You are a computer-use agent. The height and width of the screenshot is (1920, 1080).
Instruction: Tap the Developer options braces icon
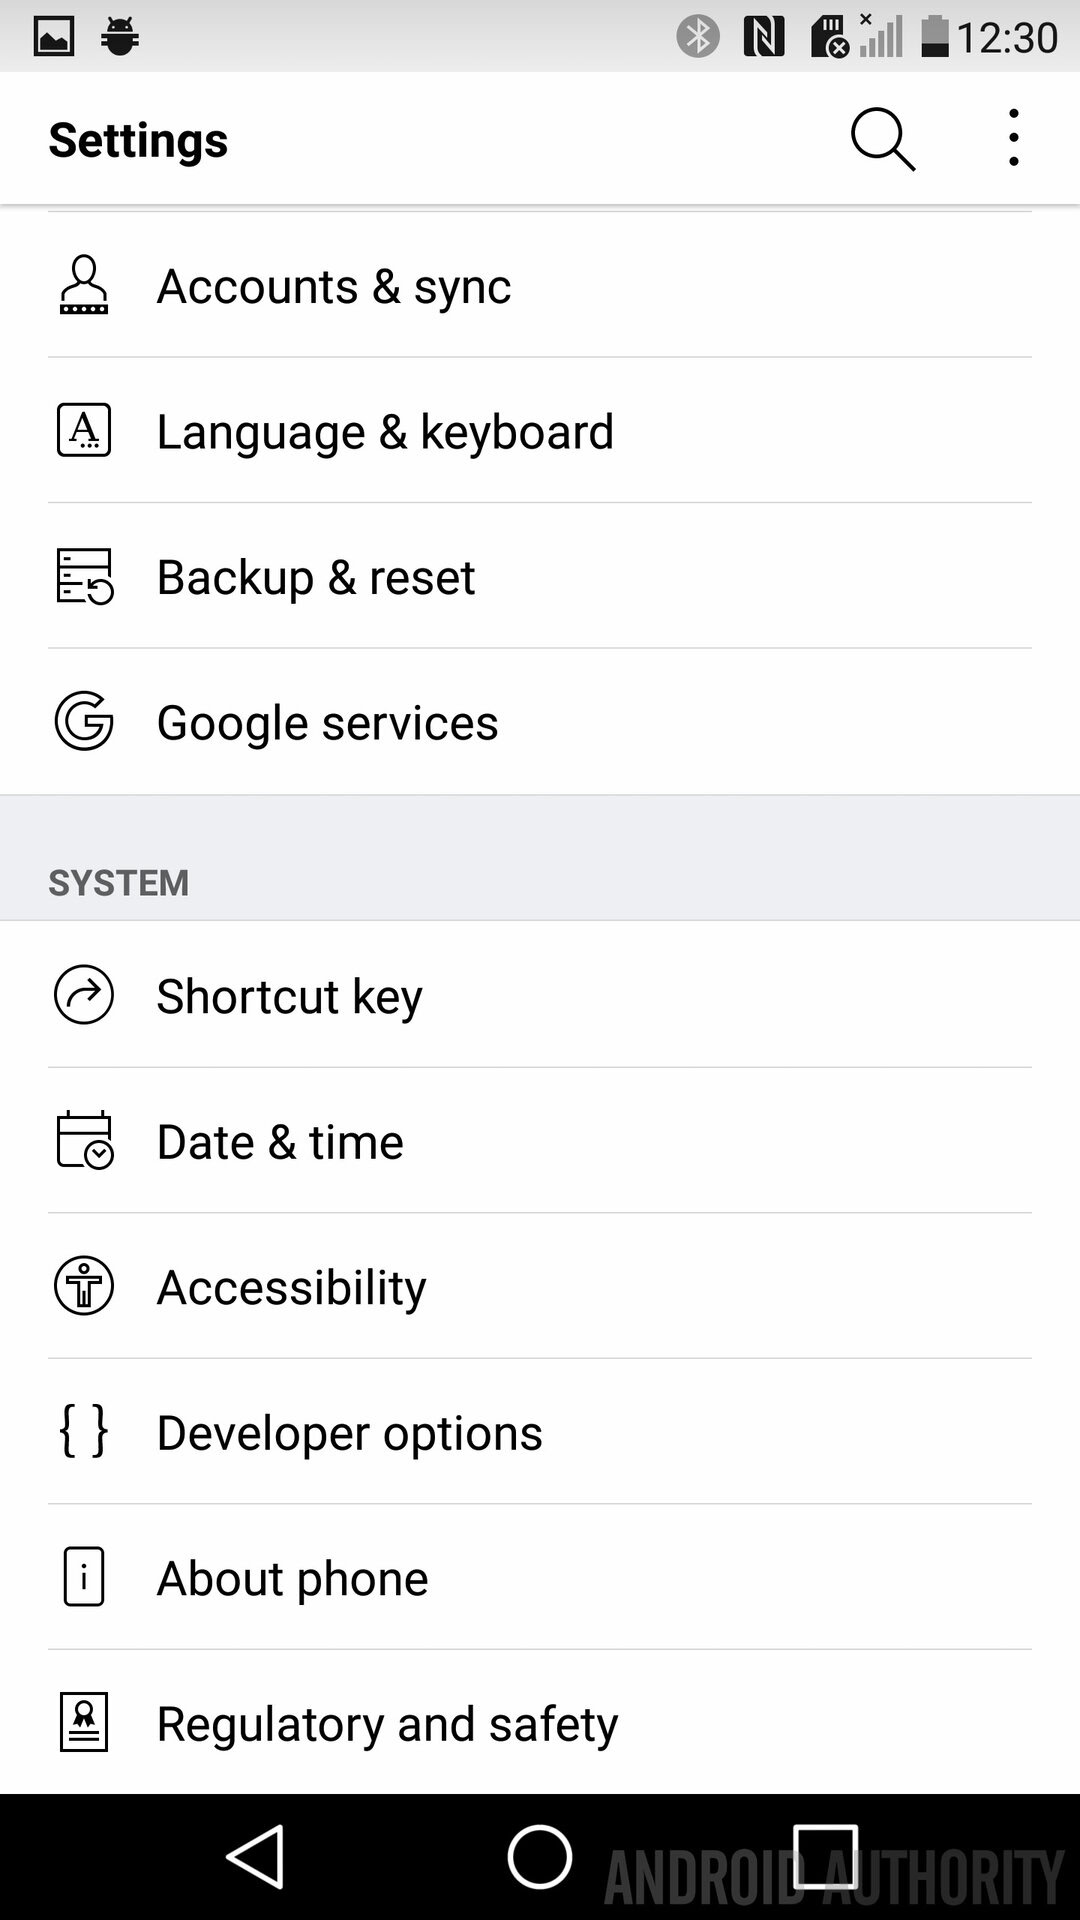point(84,1431)
